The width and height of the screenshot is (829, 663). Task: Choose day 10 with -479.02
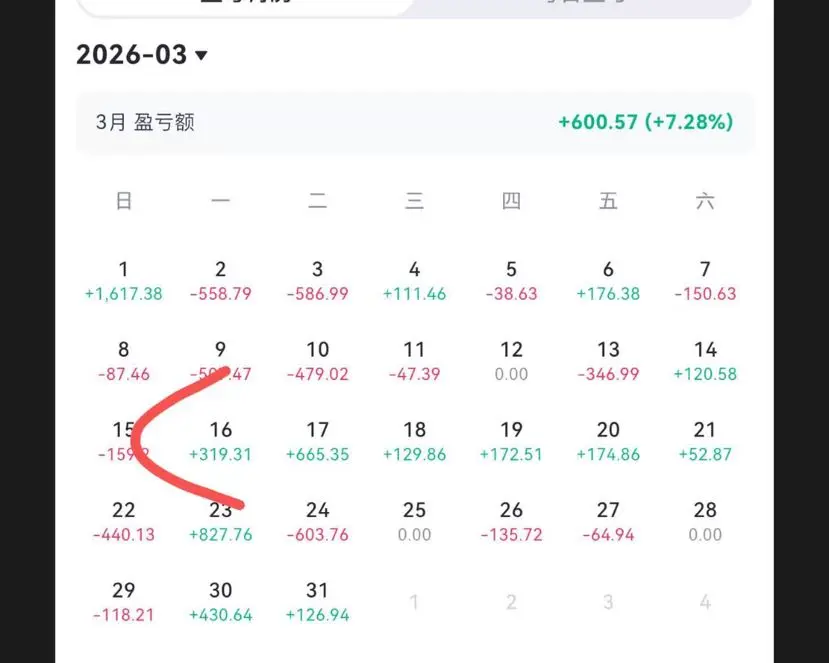tap(318, 361)
